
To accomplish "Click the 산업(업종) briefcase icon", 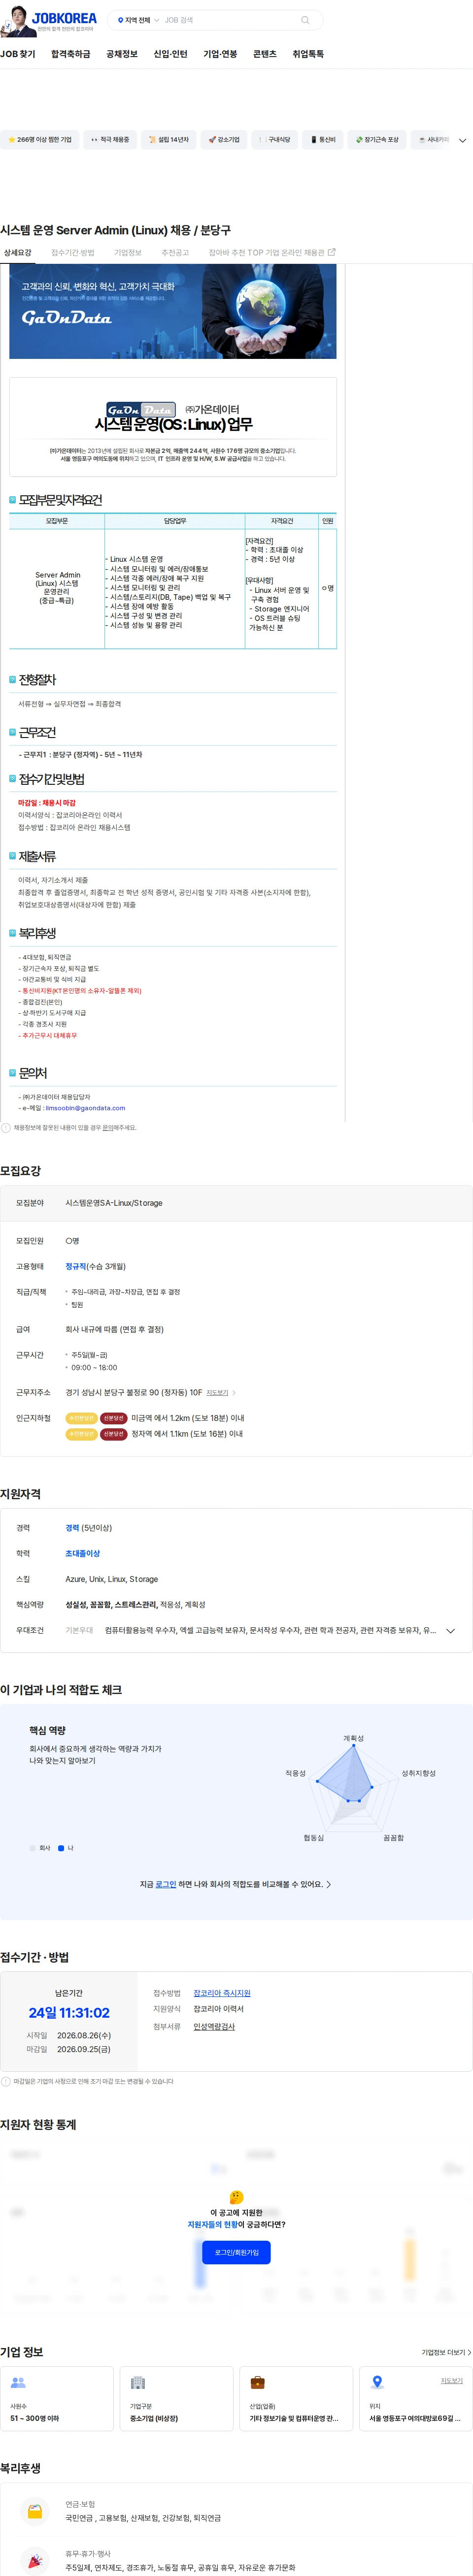I will (x=257, y=2383).
